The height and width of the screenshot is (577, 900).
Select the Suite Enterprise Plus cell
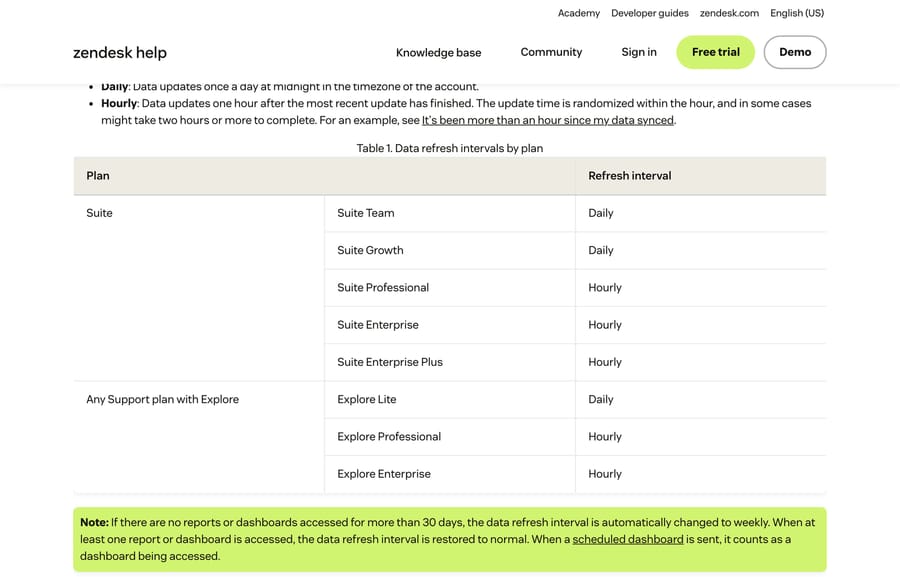pos(450,362)
